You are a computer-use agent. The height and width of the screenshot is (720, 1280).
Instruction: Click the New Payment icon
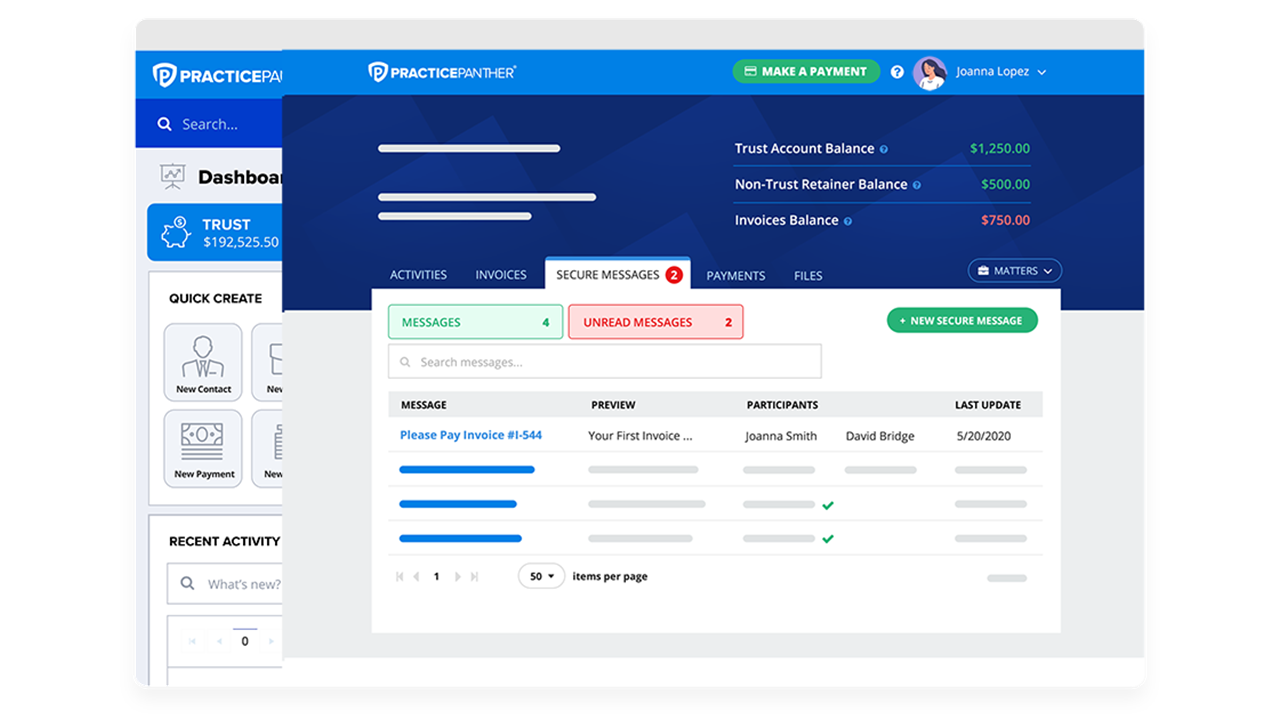203,448
